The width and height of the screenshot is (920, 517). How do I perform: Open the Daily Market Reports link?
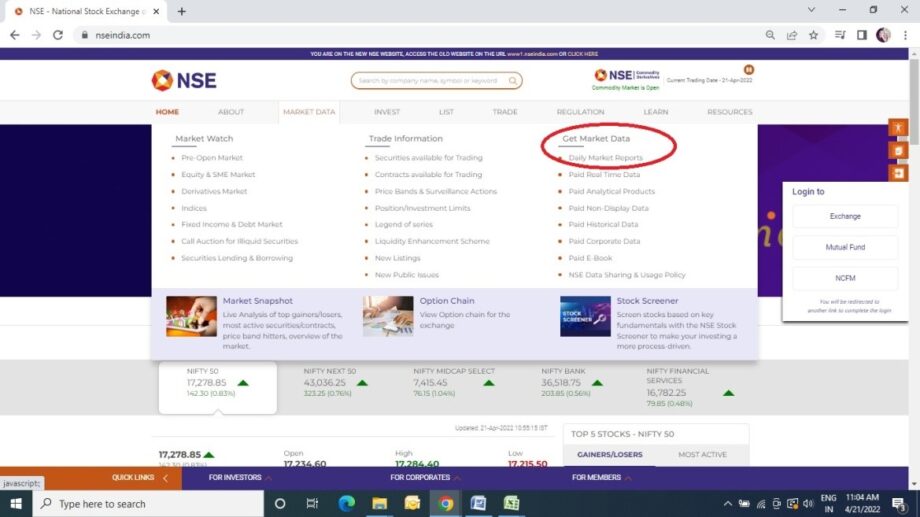point(605,158)
